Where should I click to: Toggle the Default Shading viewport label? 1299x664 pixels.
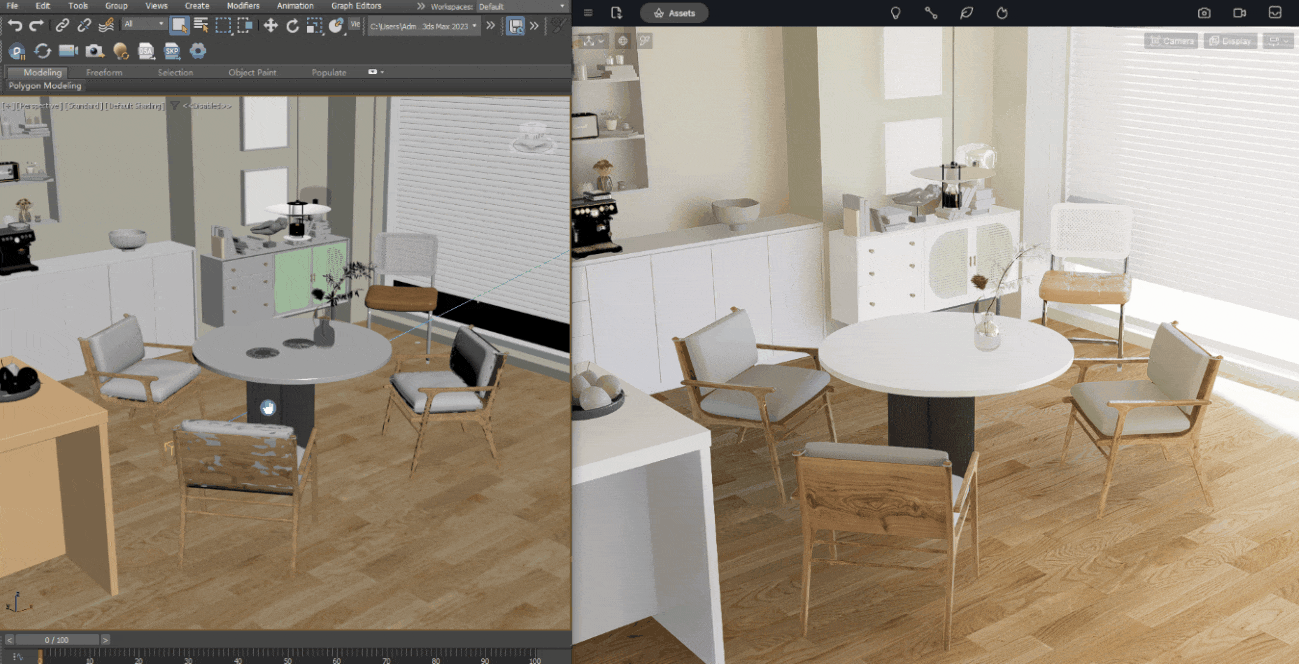tap(134, 105)
